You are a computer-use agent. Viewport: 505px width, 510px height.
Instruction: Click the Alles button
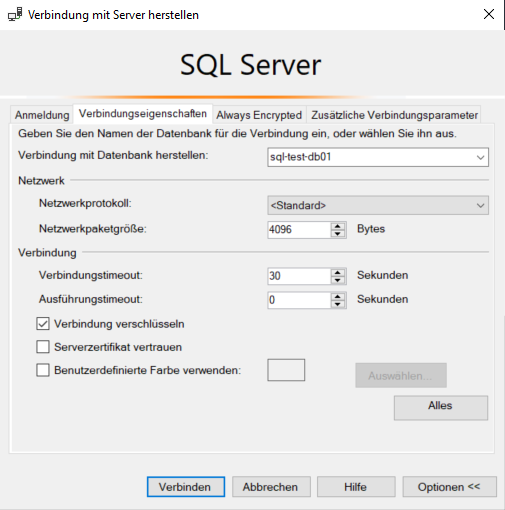coord(441,407)
